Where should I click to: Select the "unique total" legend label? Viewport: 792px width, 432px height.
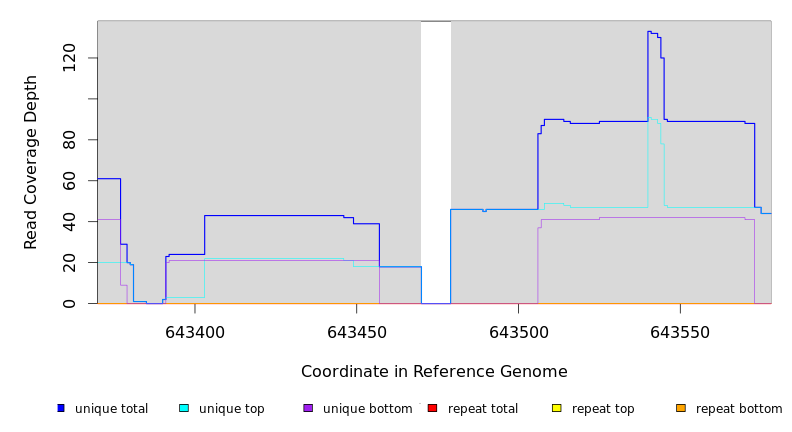click(111, 409)
